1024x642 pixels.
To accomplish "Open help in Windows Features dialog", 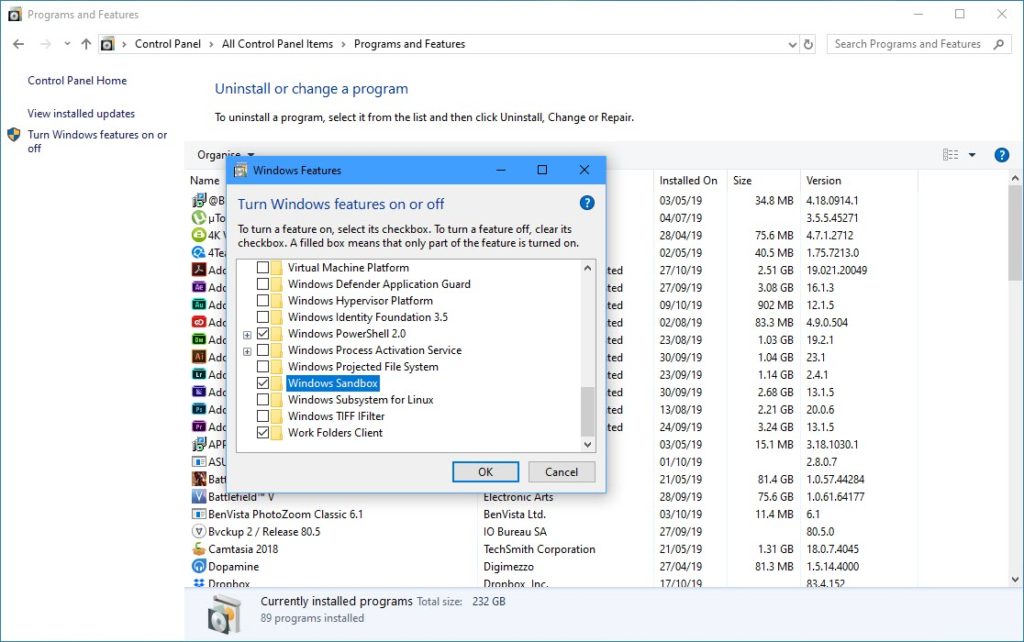I will 587,203.
